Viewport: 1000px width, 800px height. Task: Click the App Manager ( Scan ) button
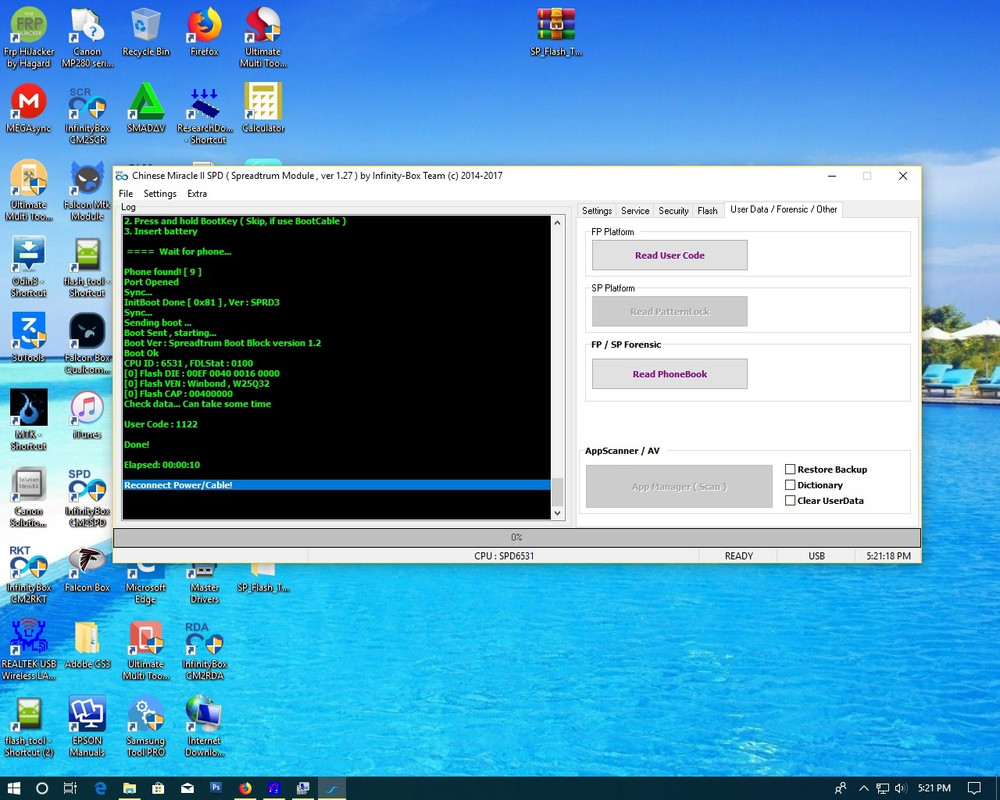tap(679, 486)
